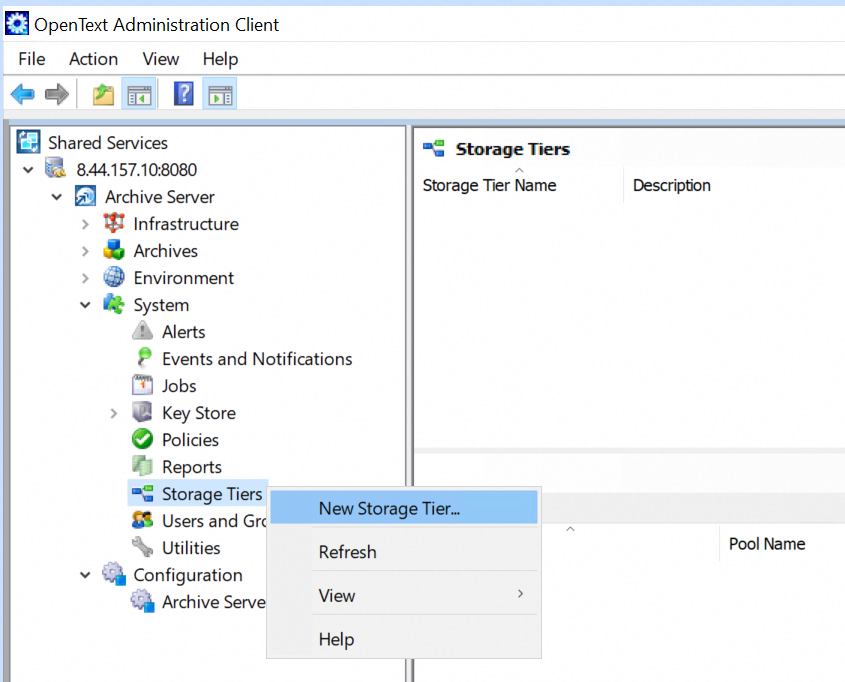Viewport: 845px width, 682px height.
Task: Click the Up One Level folder icon
Action: [103, 94]
